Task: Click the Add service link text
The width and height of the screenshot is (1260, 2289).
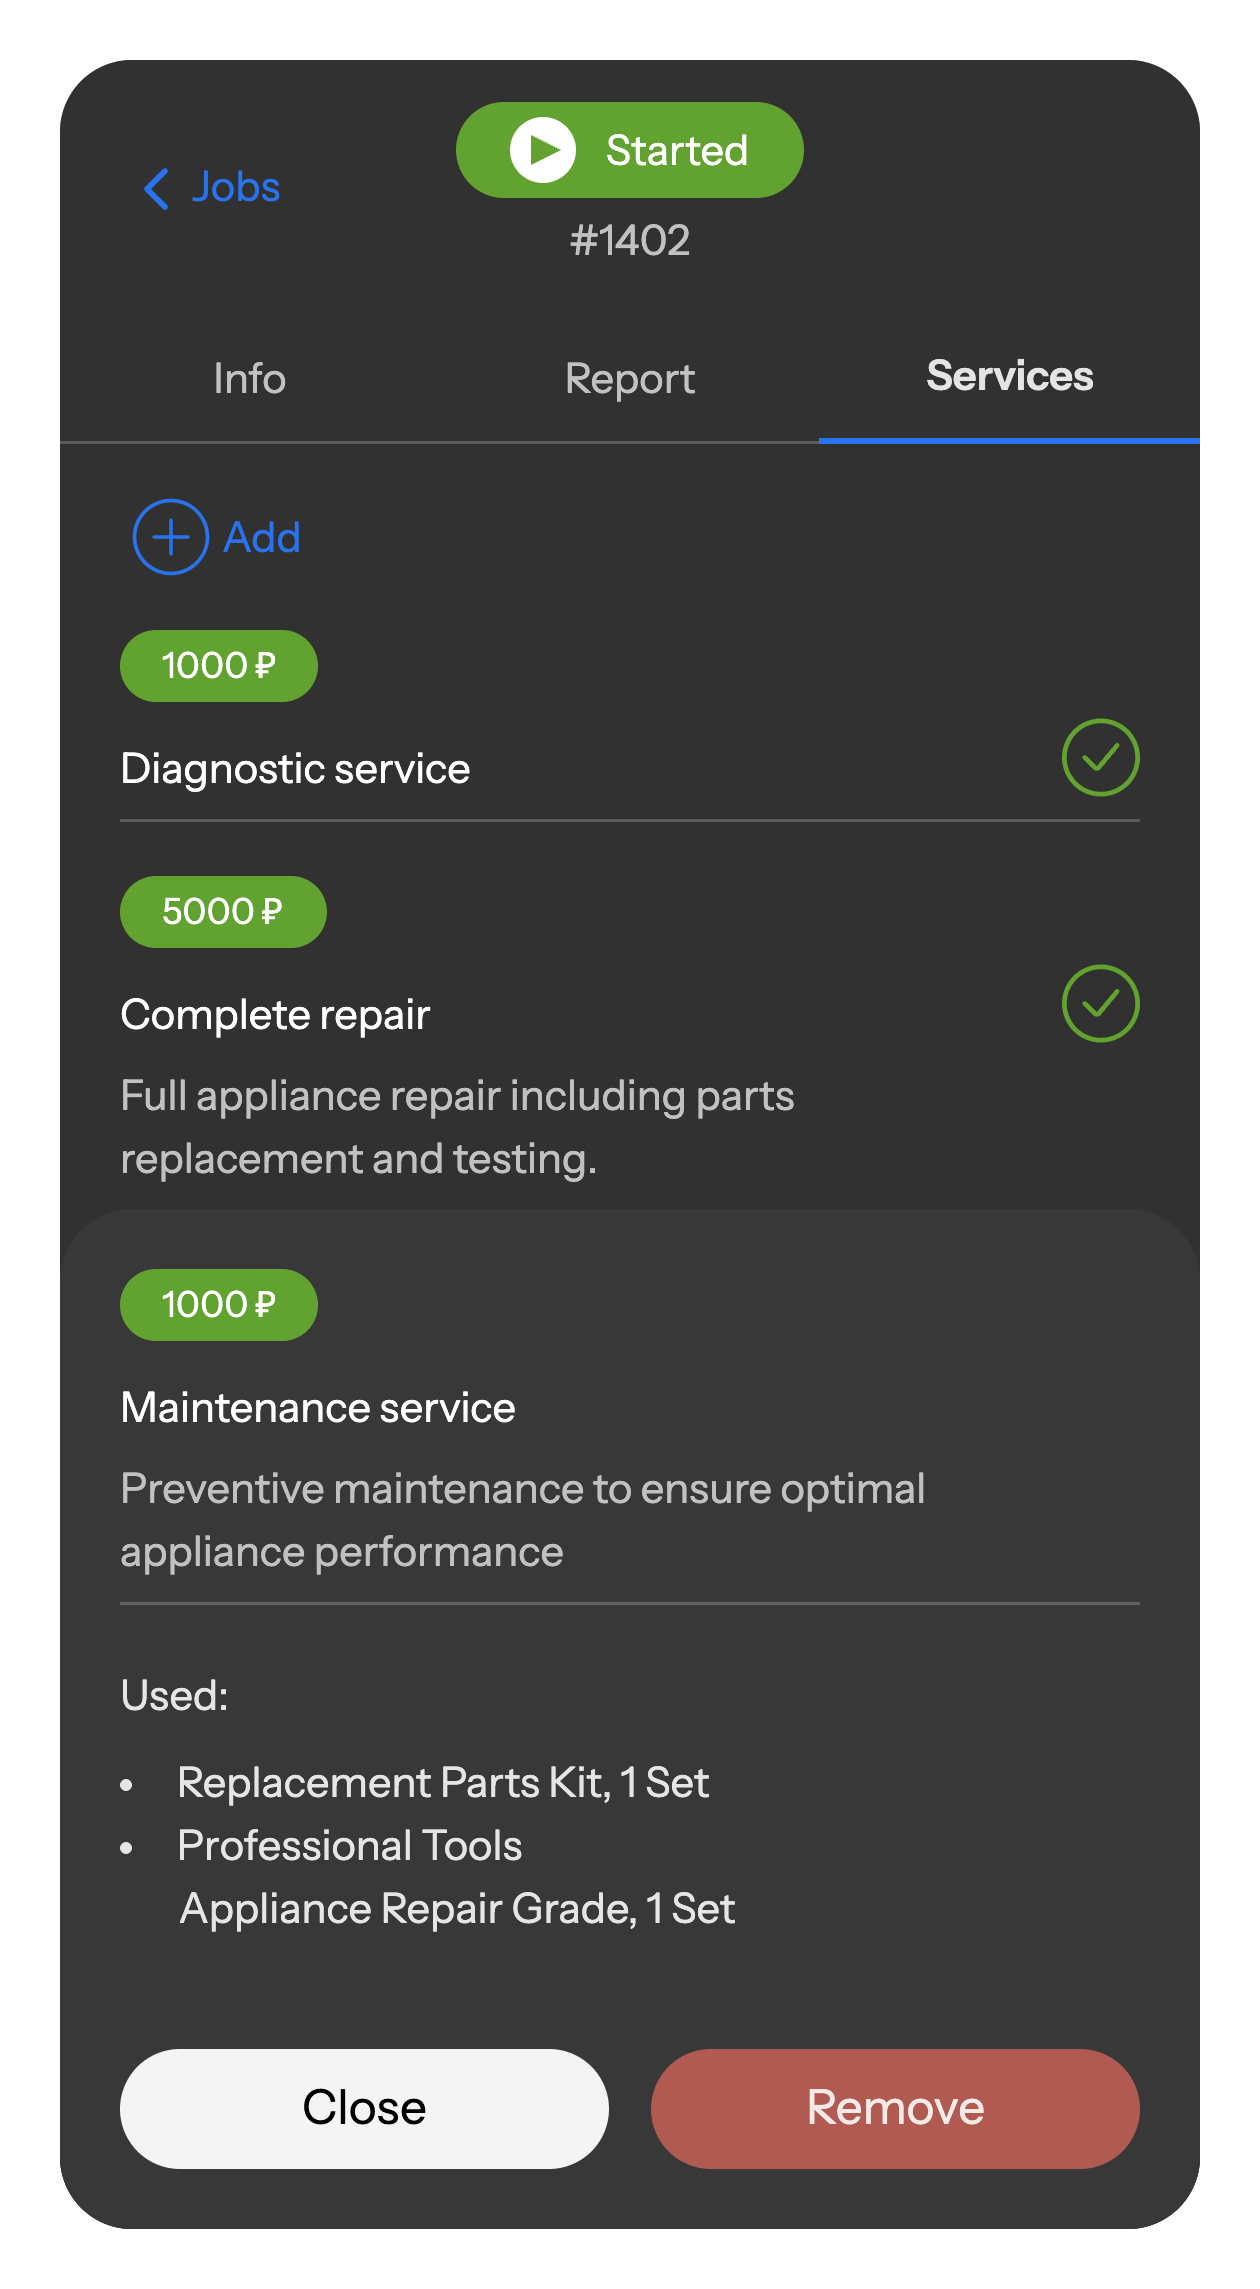Action: [x=262, y=538]
